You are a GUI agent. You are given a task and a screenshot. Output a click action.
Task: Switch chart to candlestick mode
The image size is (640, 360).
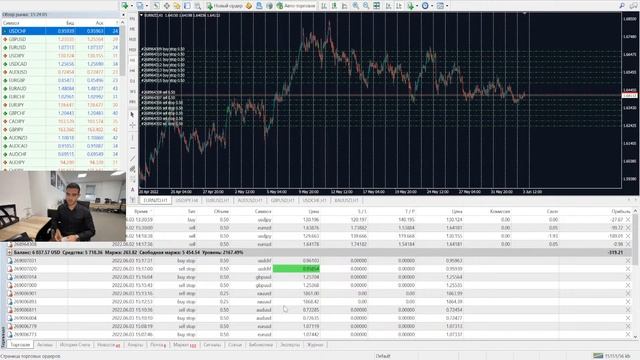[x=334, y=6]
